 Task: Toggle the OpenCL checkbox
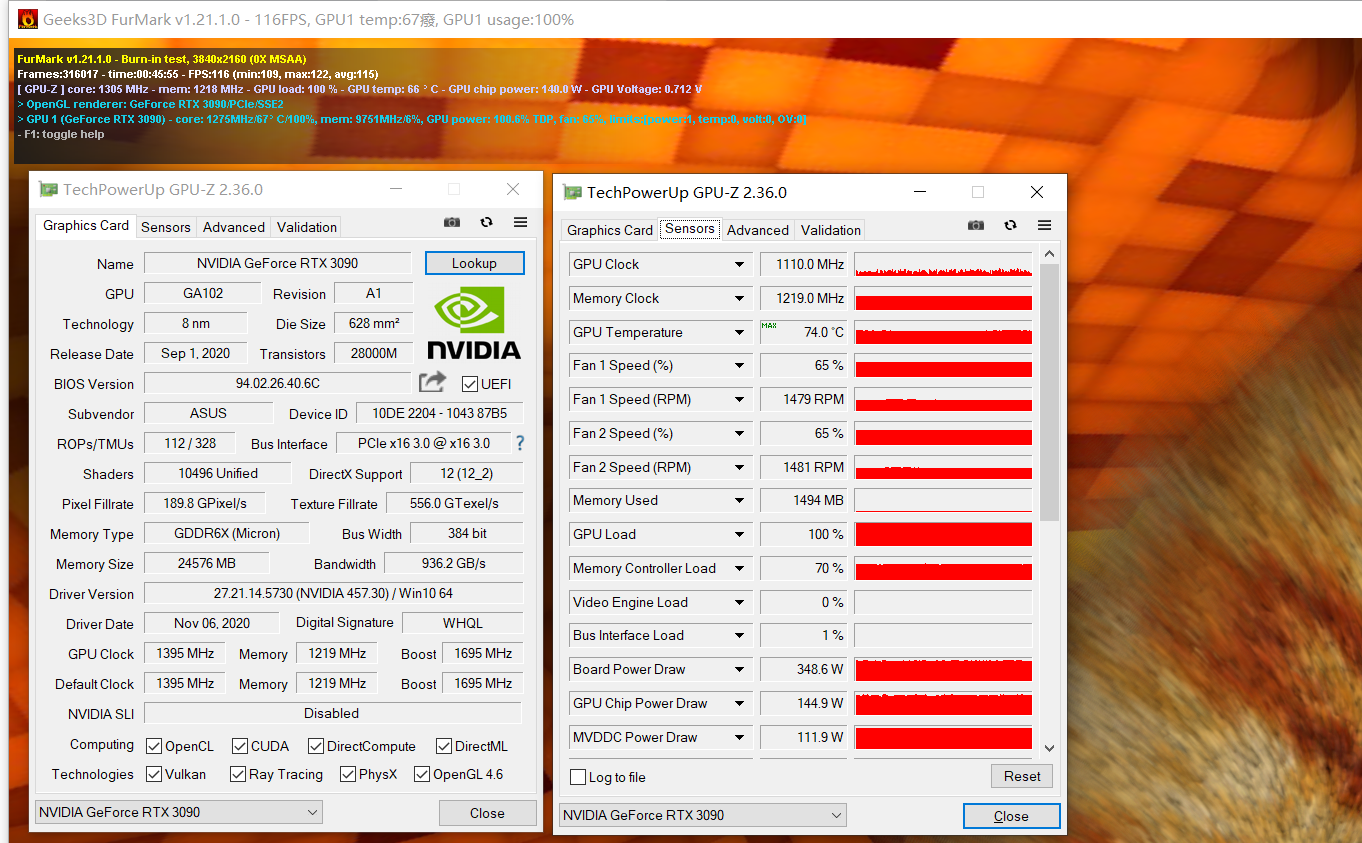pos(154,746)
